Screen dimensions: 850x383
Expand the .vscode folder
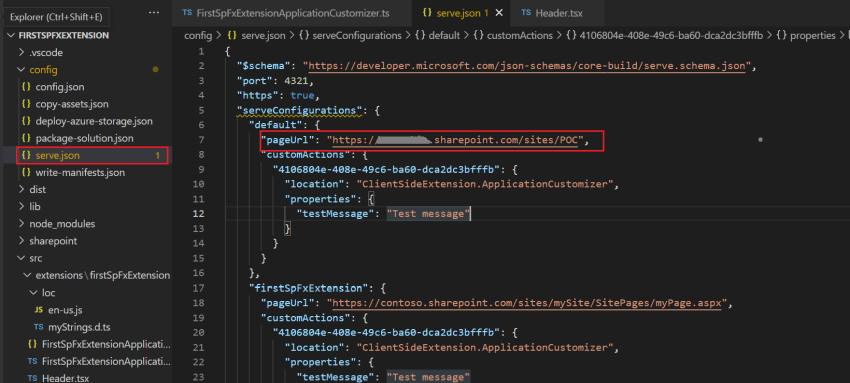coord(47,53)
